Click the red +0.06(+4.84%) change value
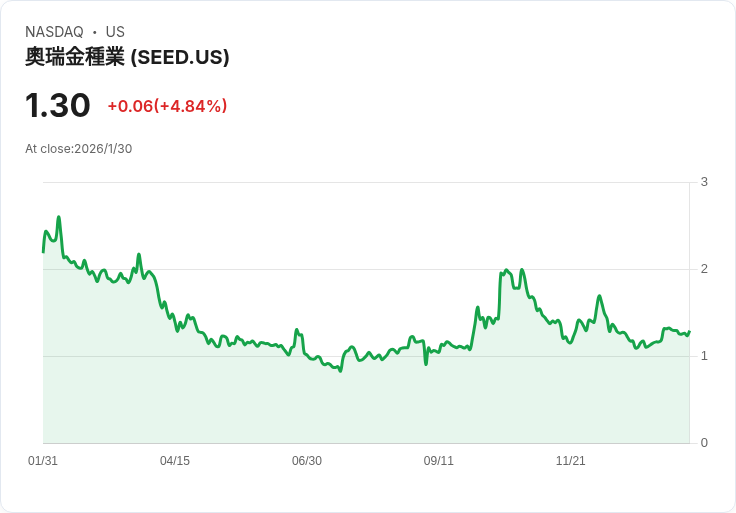Image resolution: width=736 pixels, height=513 pixels. click(x=167, y=106)
